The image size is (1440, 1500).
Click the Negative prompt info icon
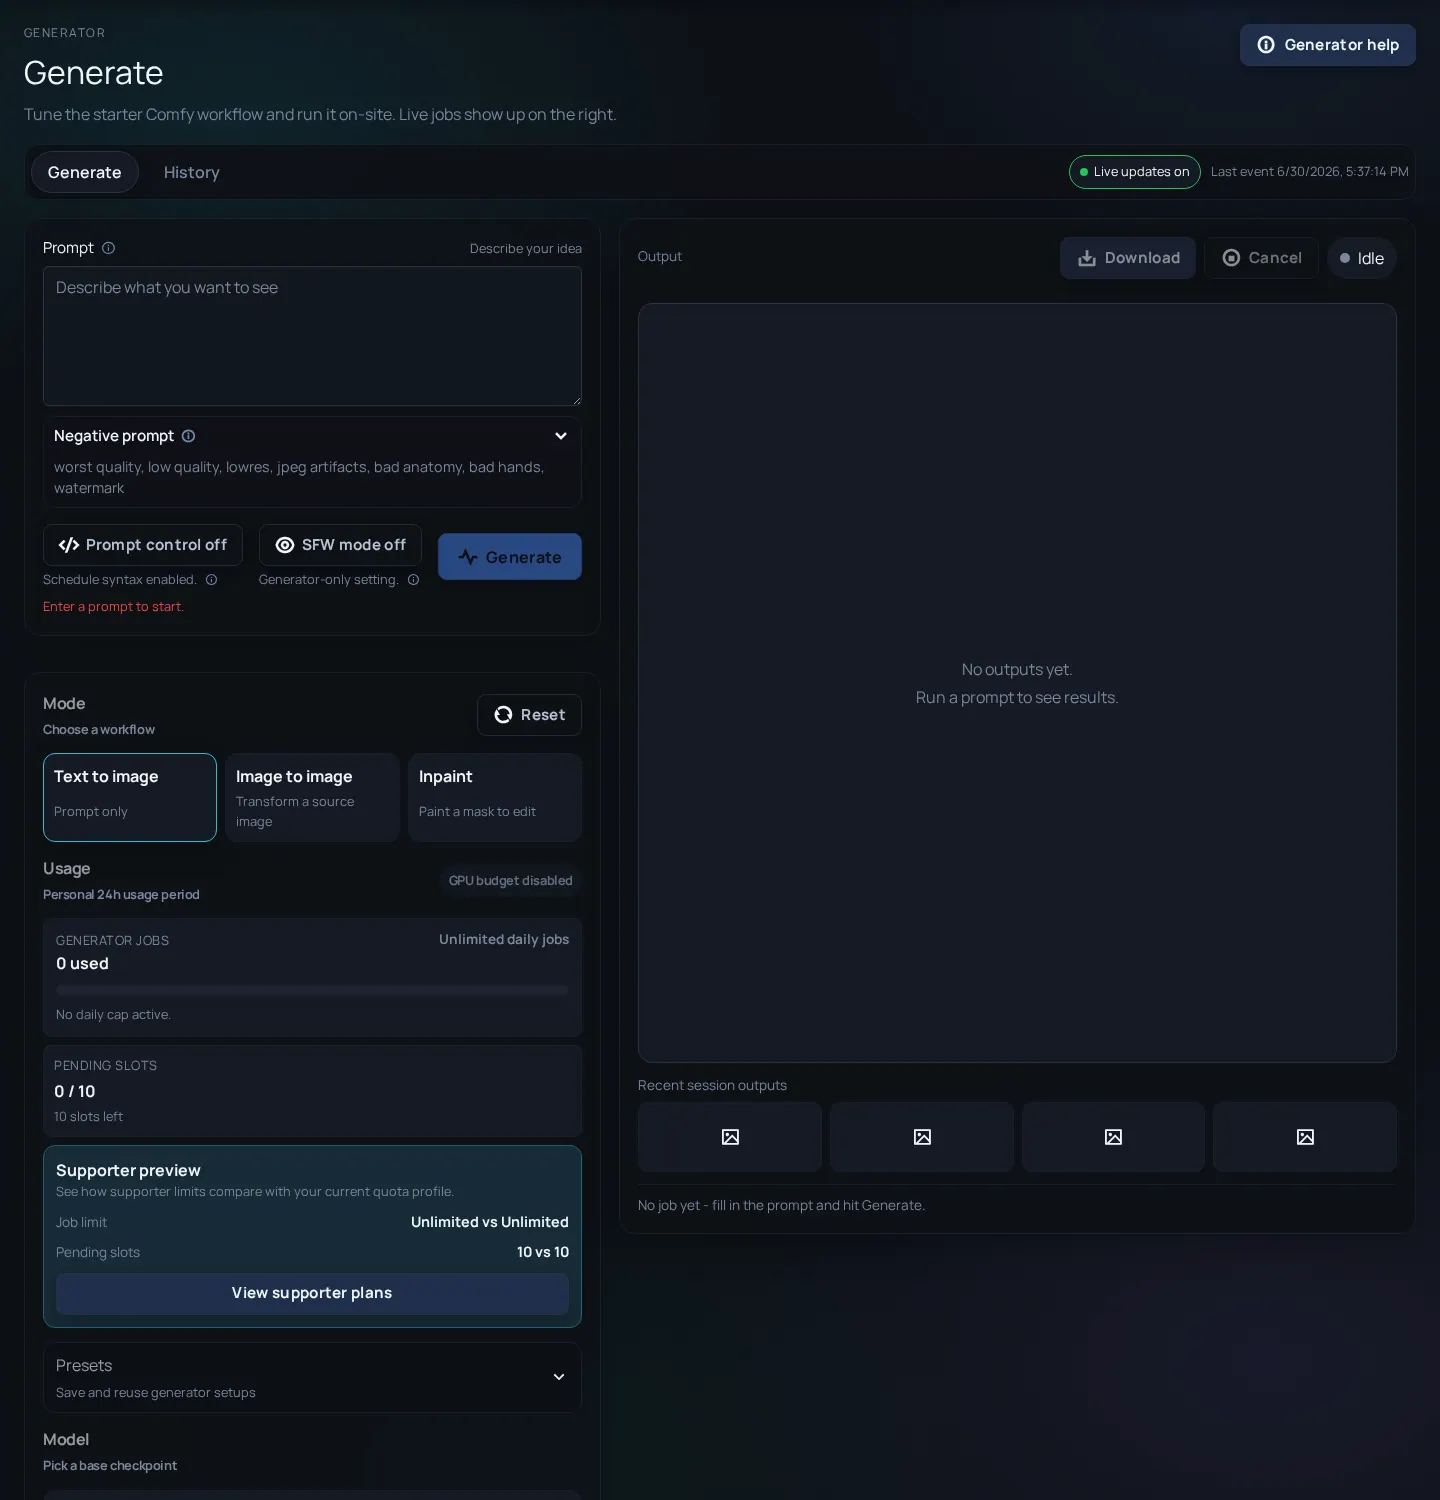pyautogui.click(x=188, y=436)
